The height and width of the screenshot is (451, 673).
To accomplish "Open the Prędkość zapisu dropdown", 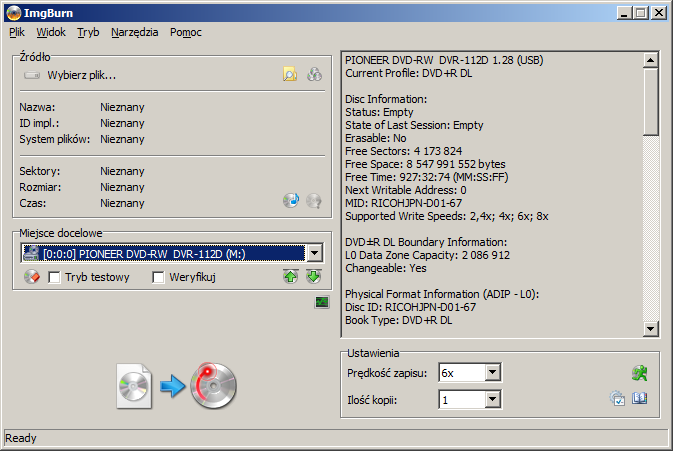I will [x=493, y=372].
